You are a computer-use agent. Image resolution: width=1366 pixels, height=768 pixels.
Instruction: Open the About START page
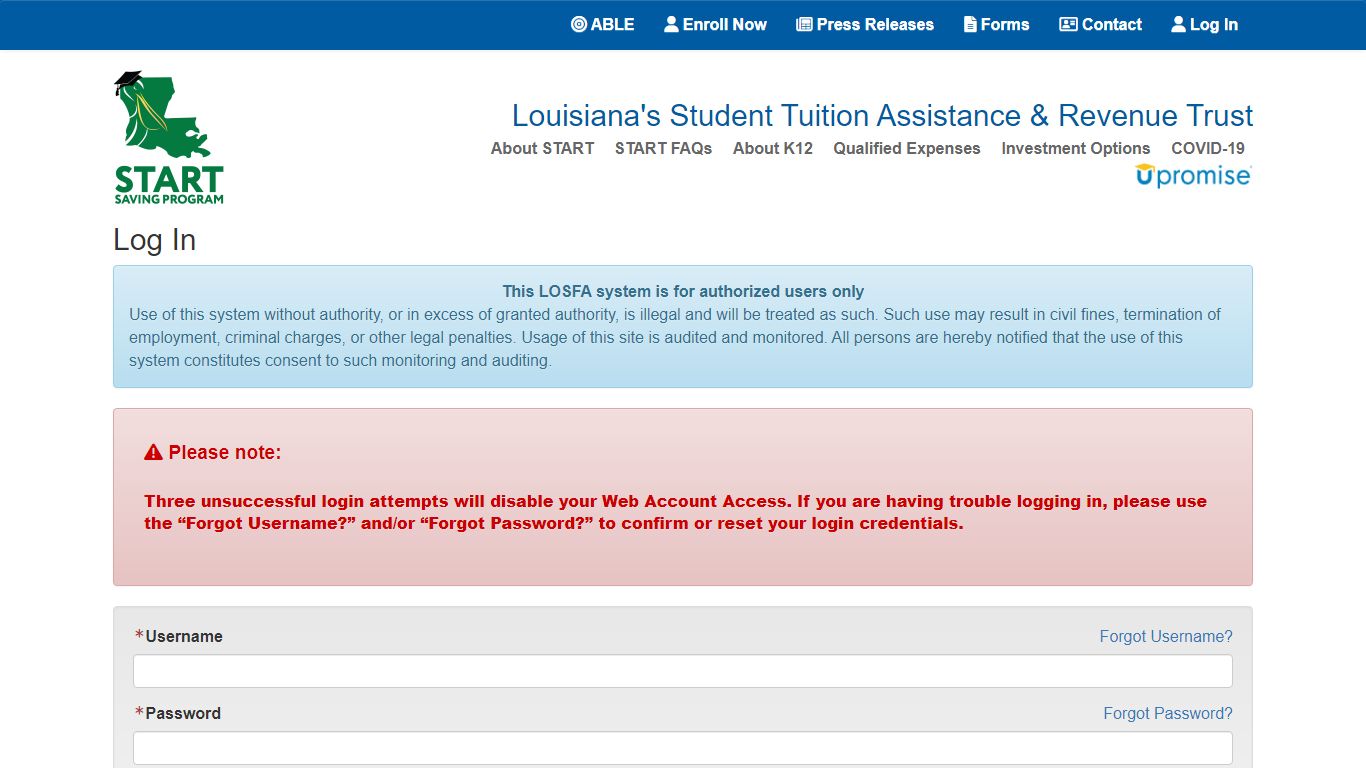point(541,148)
